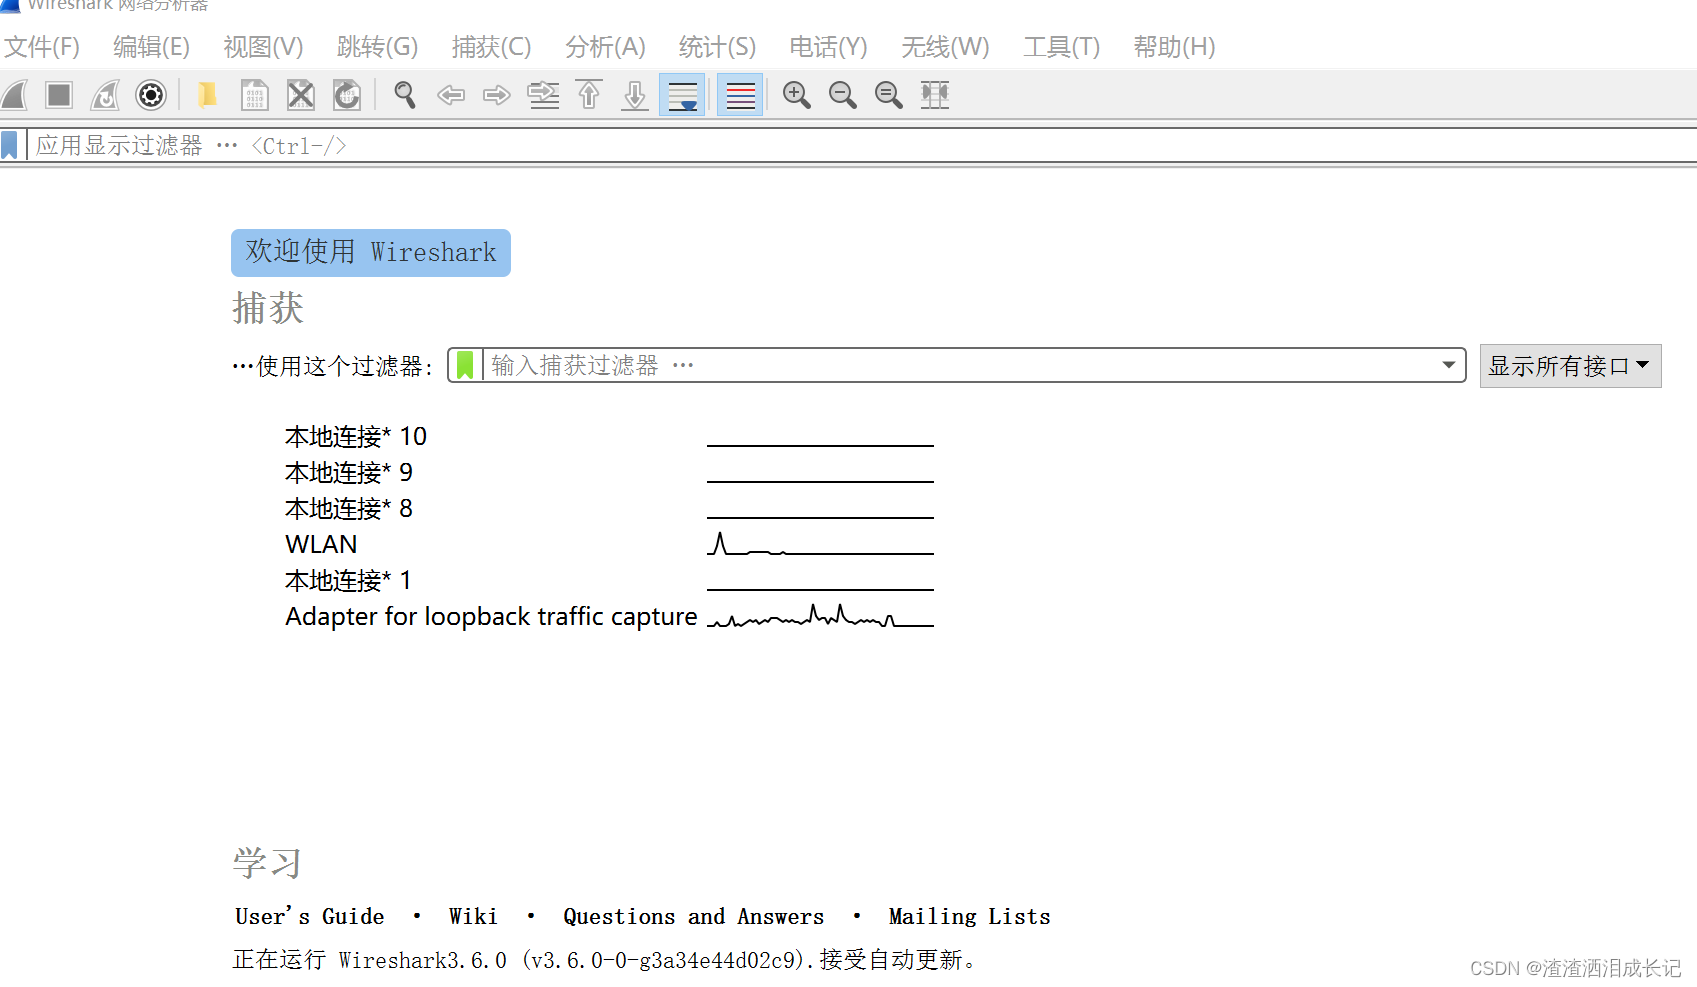Viewport: 1697px width, 987px height.
Task: Open the 工具(T) menu
Action: [x=1061, y=47]
